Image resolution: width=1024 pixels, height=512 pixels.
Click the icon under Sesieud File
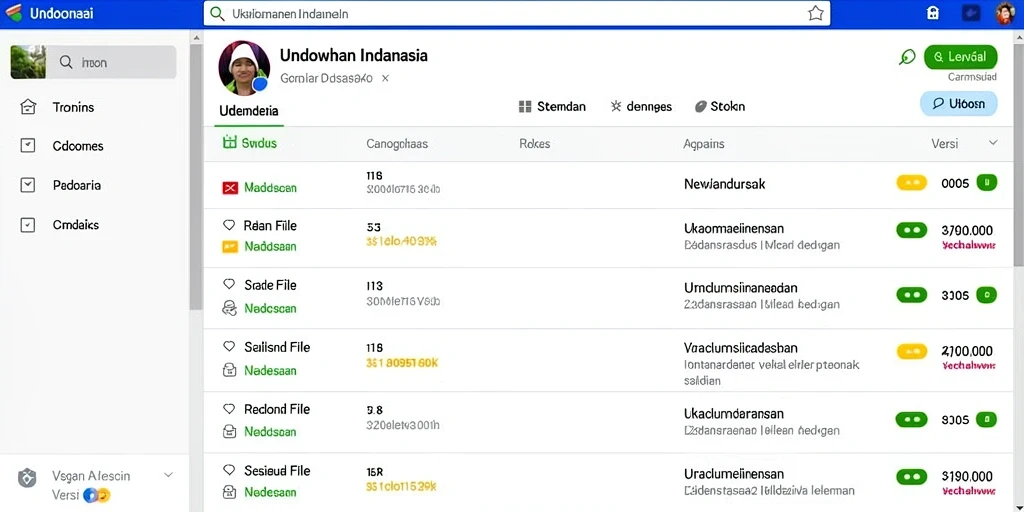[x=229, y=492]
